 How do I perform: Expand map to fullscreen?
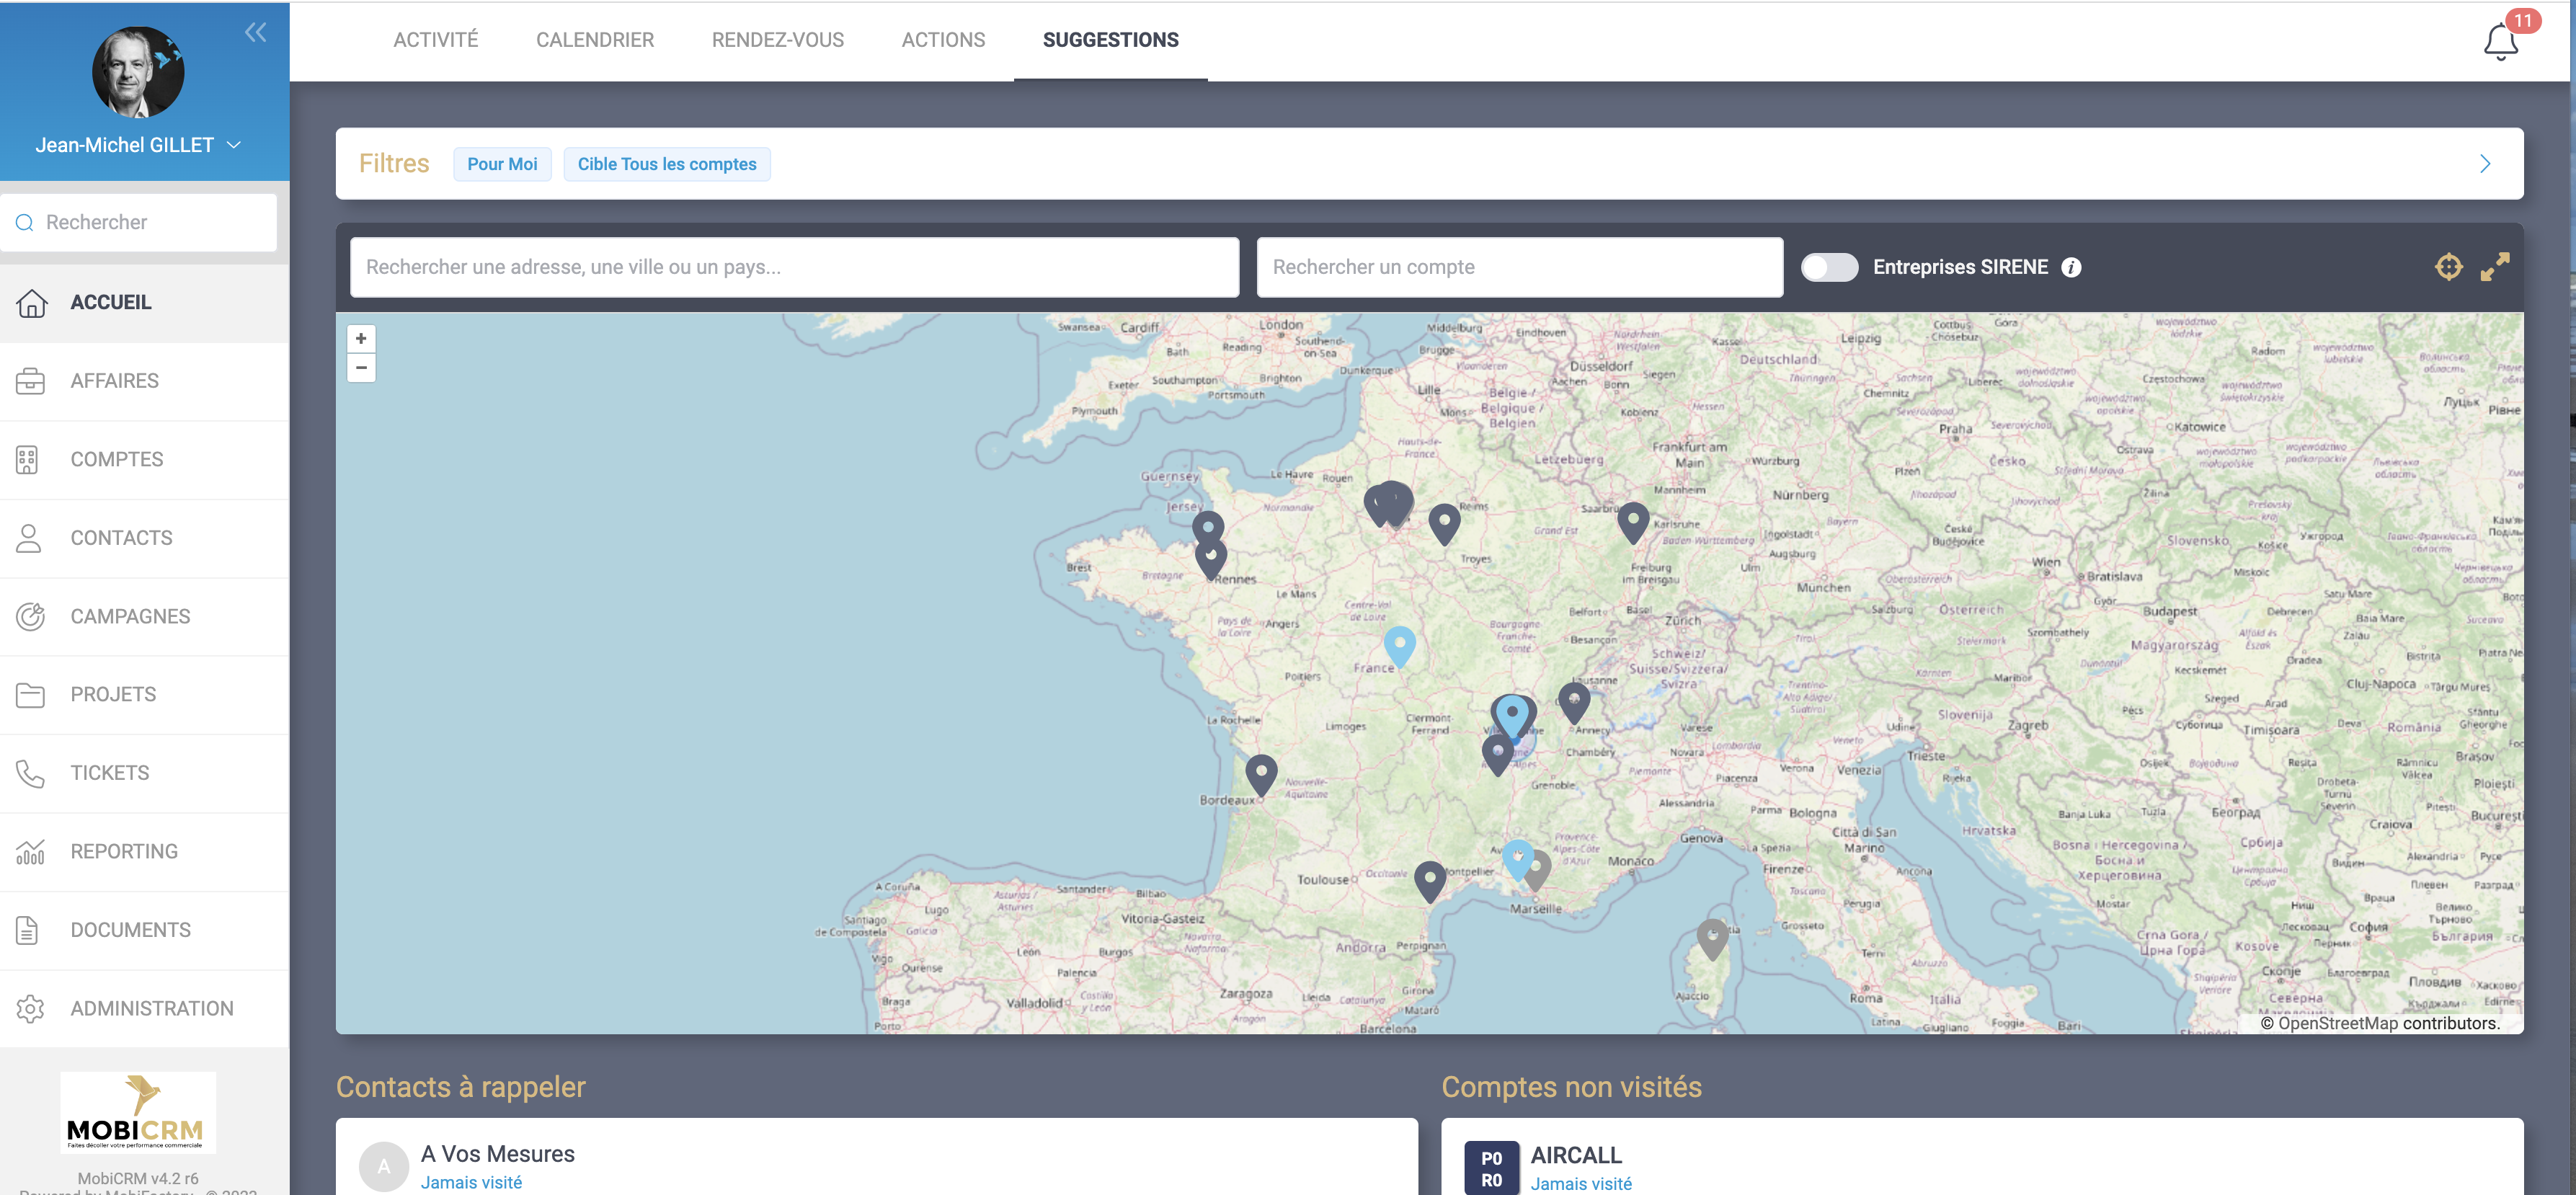click(x=2495, y=267)
